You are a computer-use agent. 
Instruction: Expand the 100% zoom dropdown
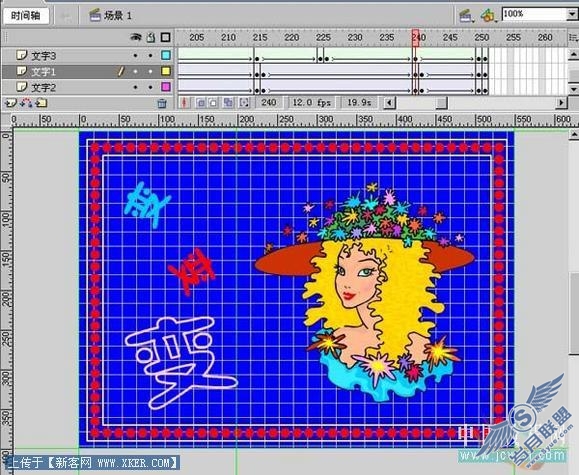[572, 14]
